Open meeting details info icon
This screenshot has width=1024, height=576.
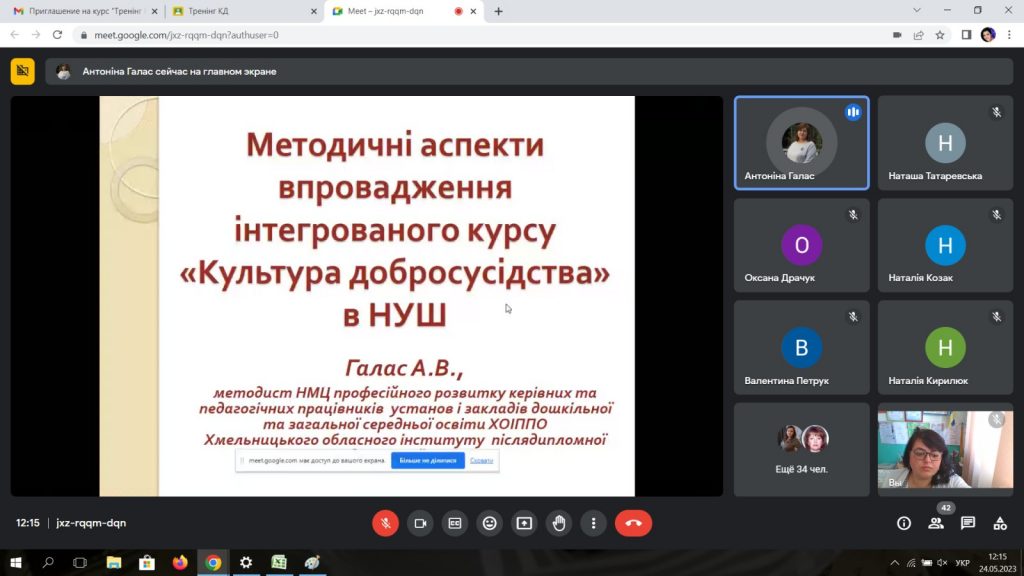click(x=904, y=523)
